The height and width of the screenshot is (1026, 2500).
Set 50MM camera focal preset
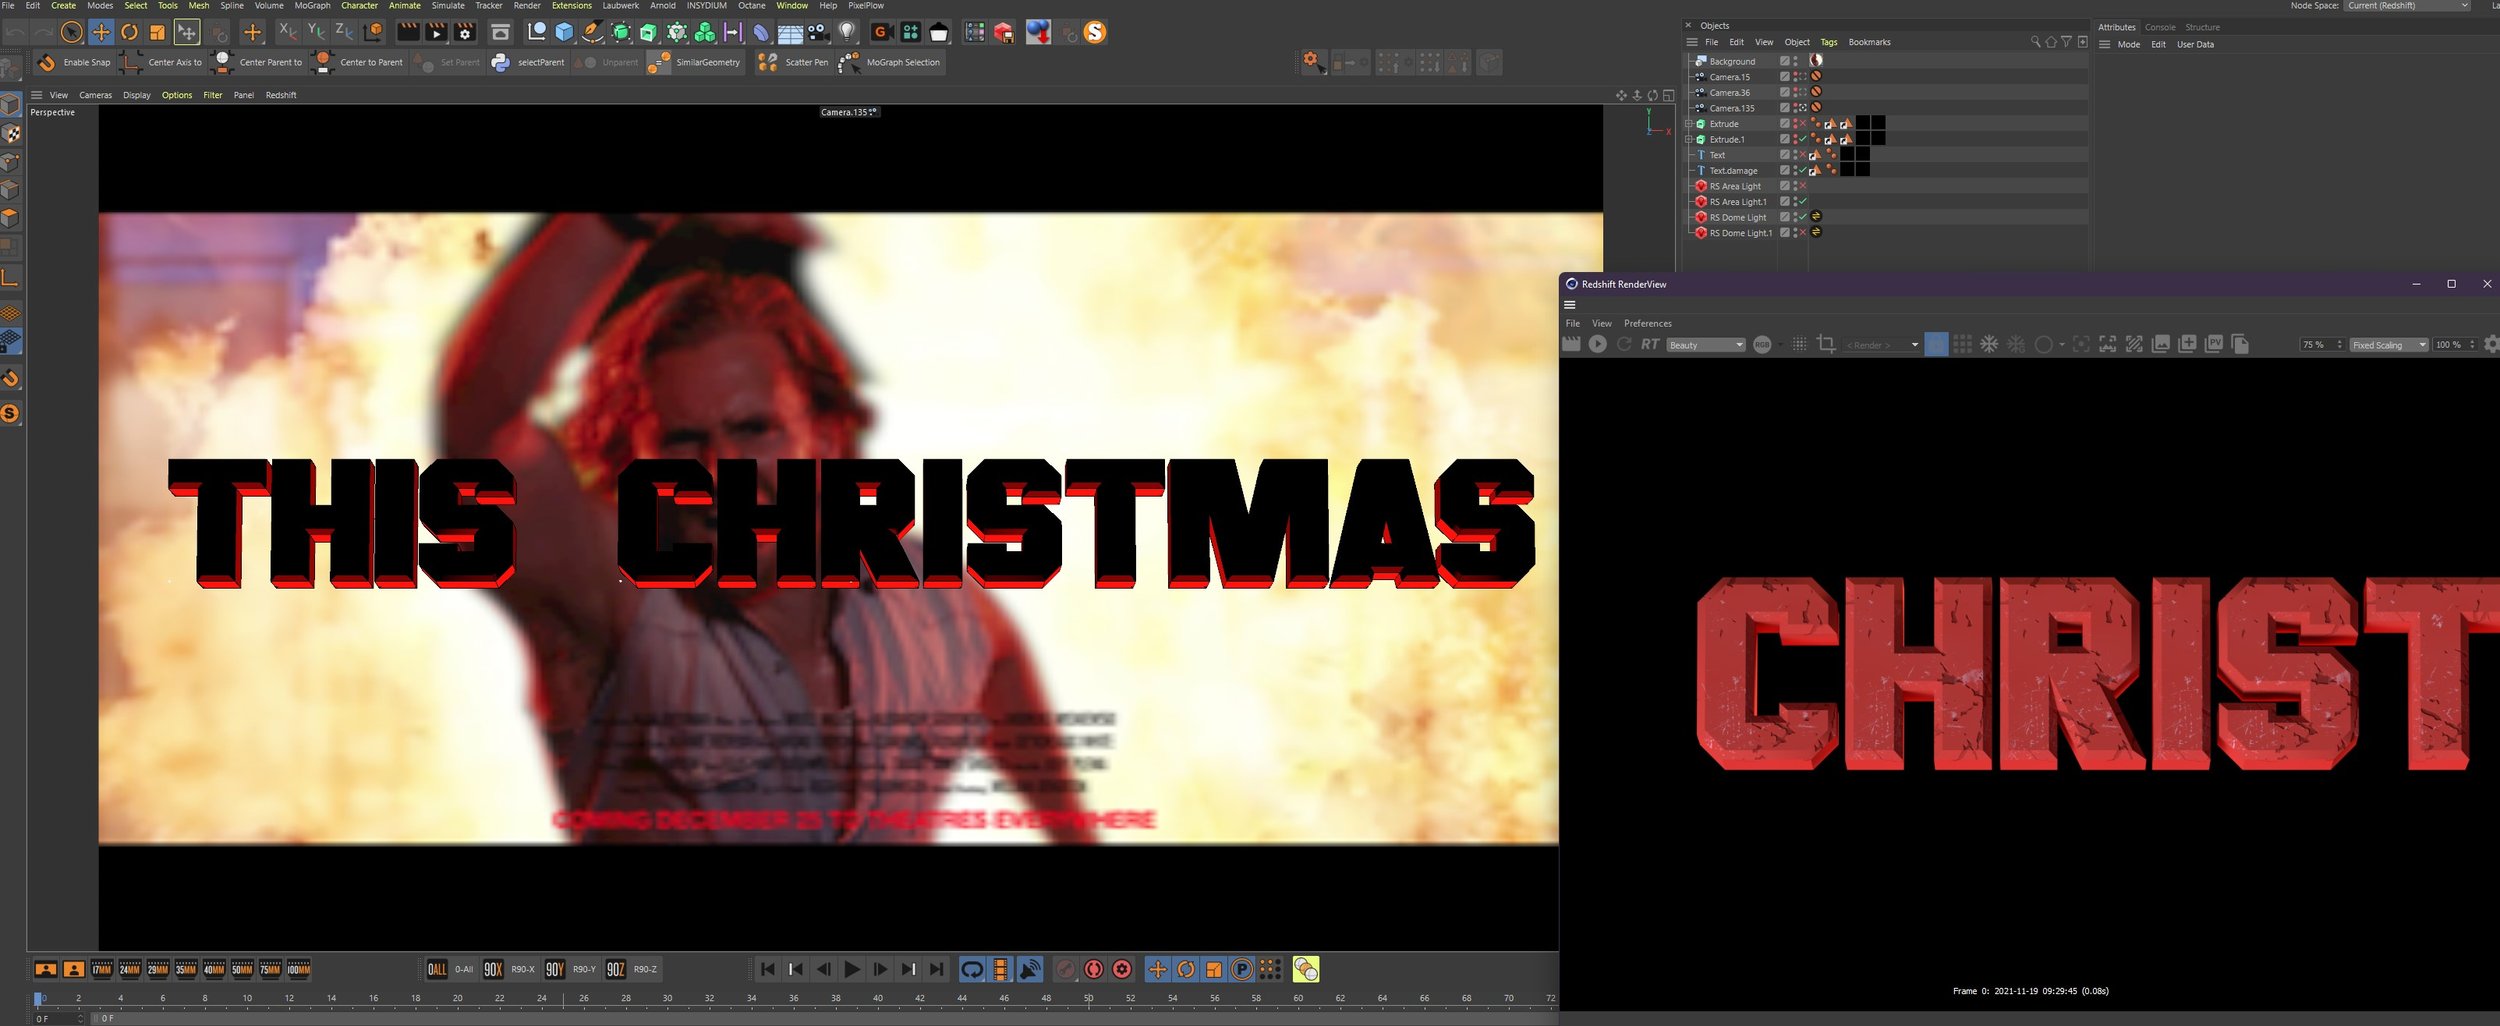[x=242, y=969]
